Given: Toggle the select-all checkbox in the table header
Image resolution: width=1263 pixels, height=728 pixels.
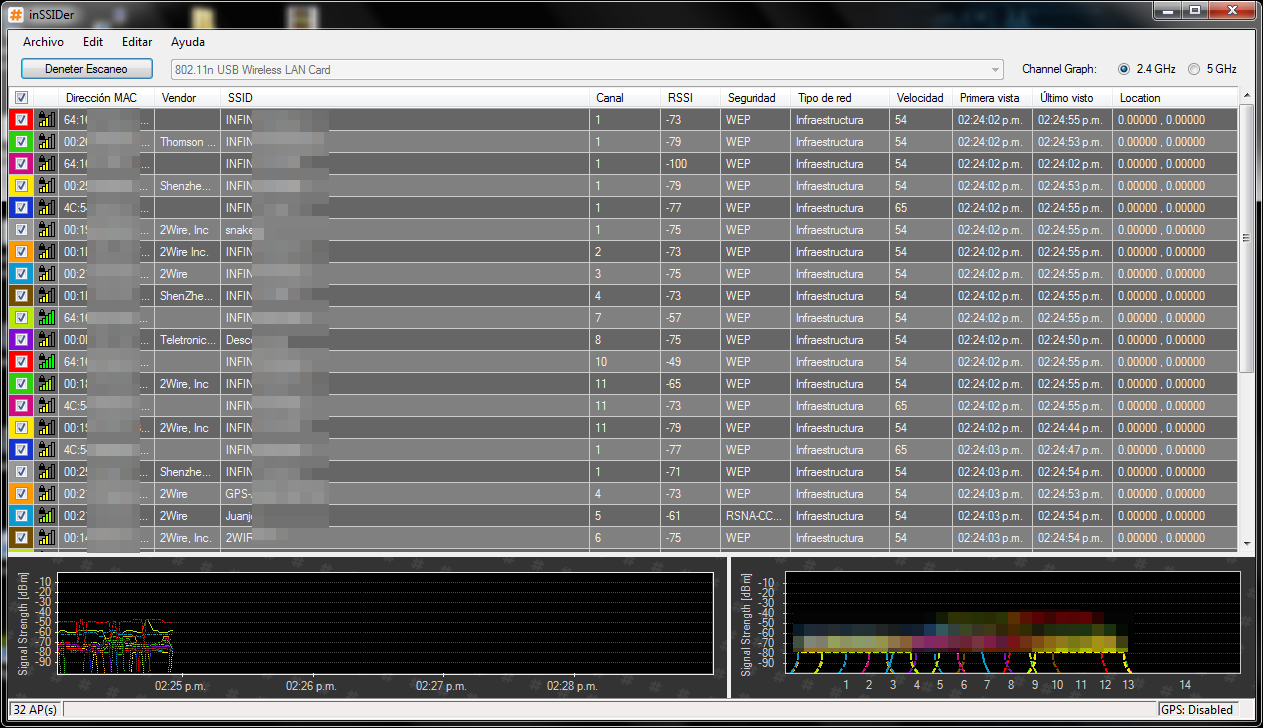Looking at the screenshot, I should (21, 97).
